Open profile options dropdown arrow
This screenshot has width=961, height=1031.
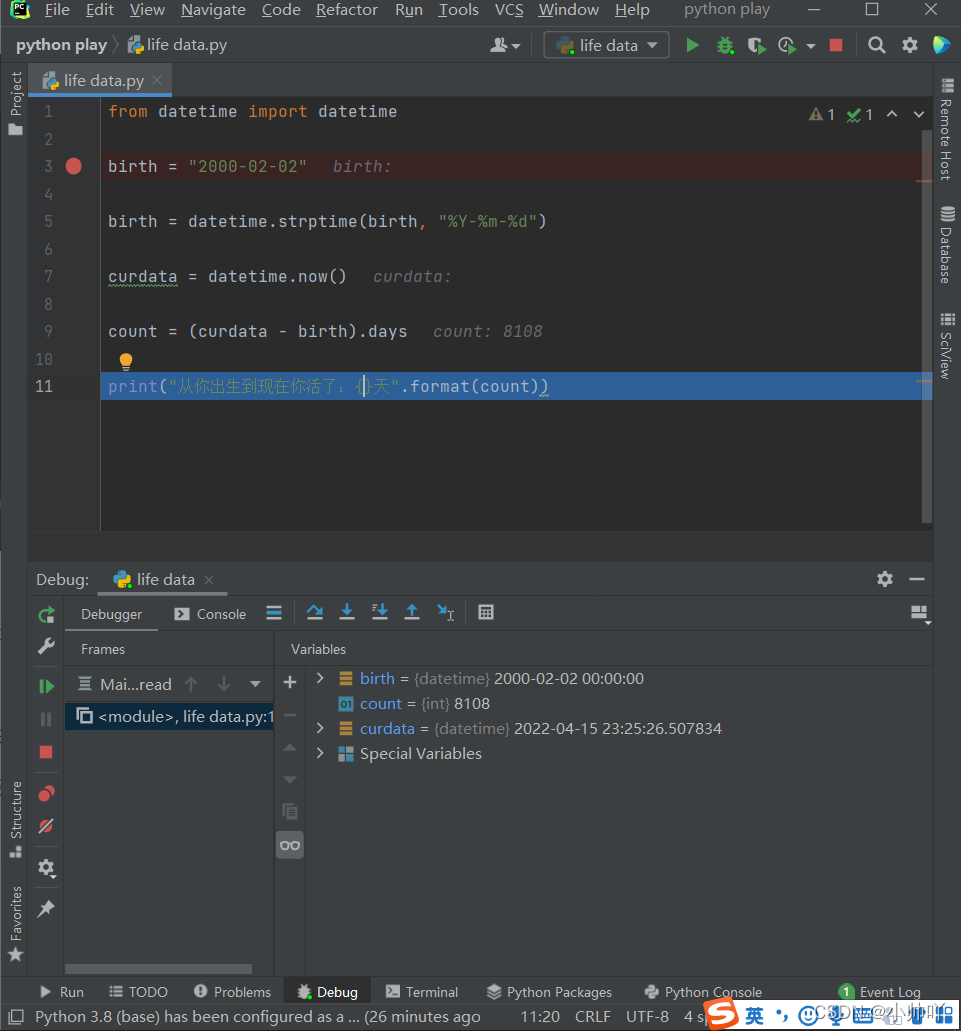pyautogui.click(x=811, y=46)
